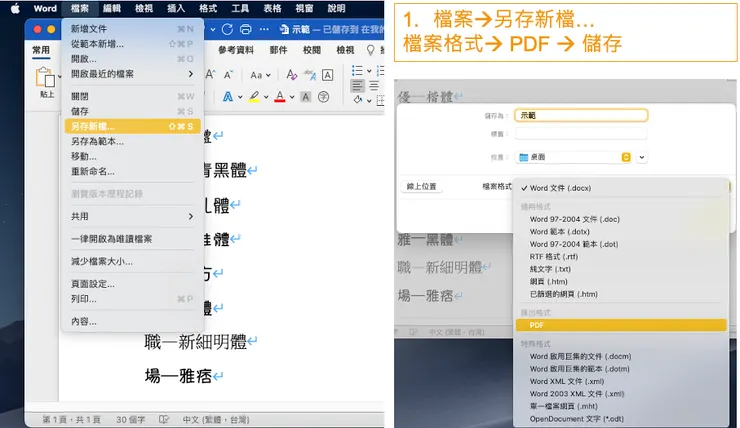Expand the save dialog with chevron button
This screenshot has height=428, width=740.
coord(642,157)
